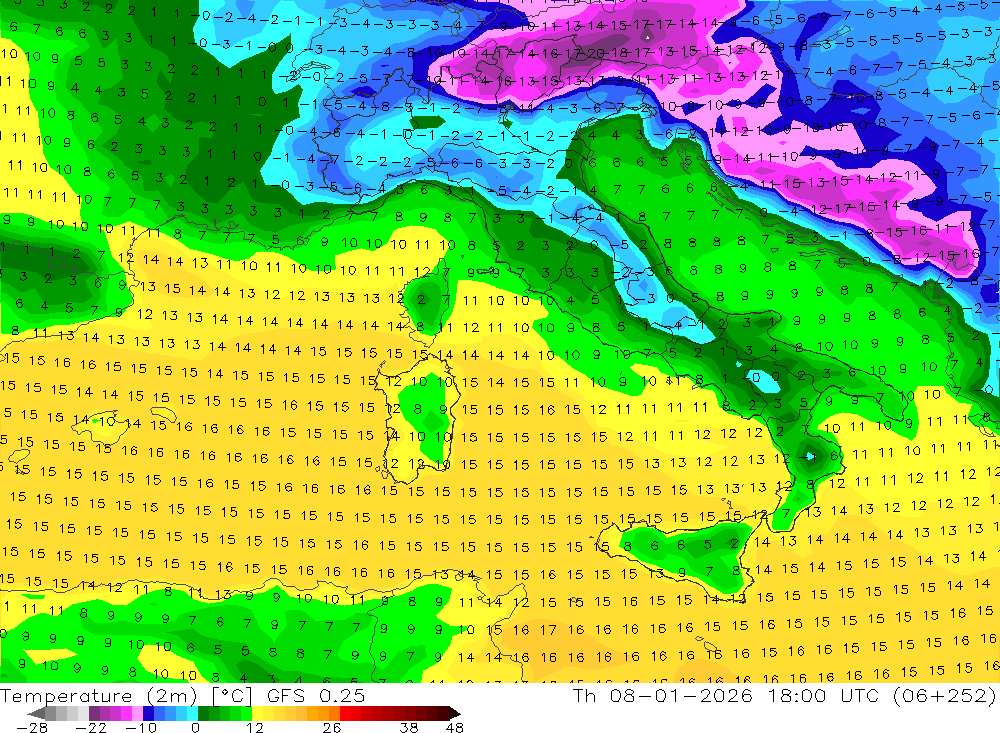Viewport: 1000px width, 733px height.
Task: Click the "GFS 0.25" model label
Action: pos(316,695)
